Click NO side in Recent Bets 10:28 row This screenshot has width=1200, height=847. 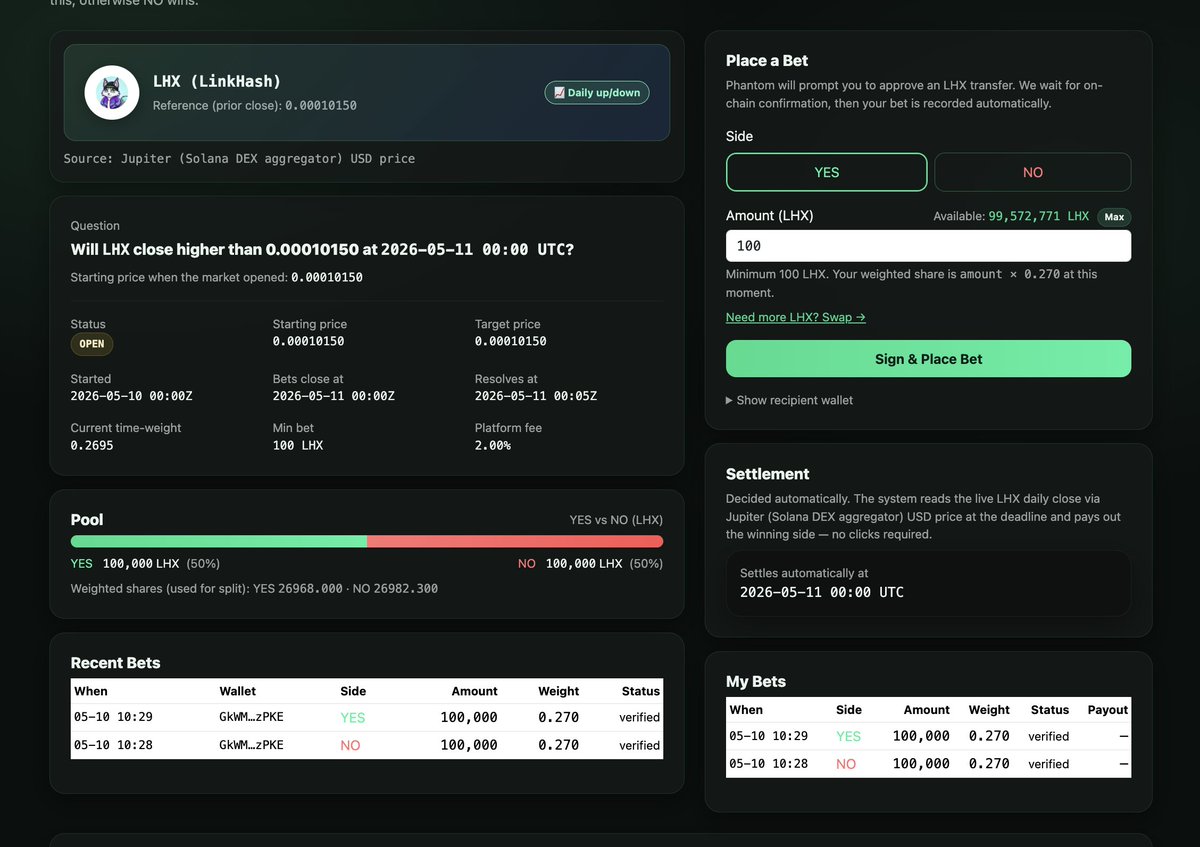tap(350, 745)
